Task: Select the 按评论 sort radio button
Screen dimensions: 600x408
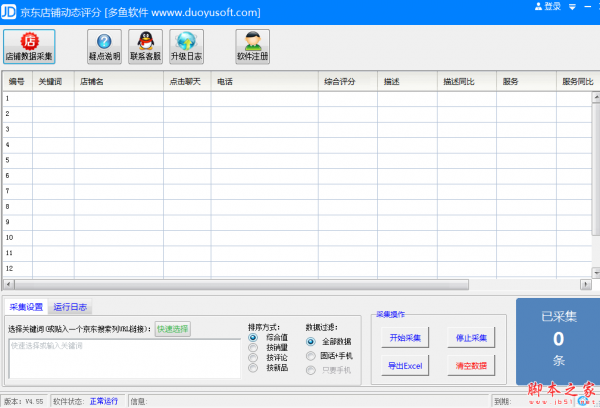Action: coord(253,357)
